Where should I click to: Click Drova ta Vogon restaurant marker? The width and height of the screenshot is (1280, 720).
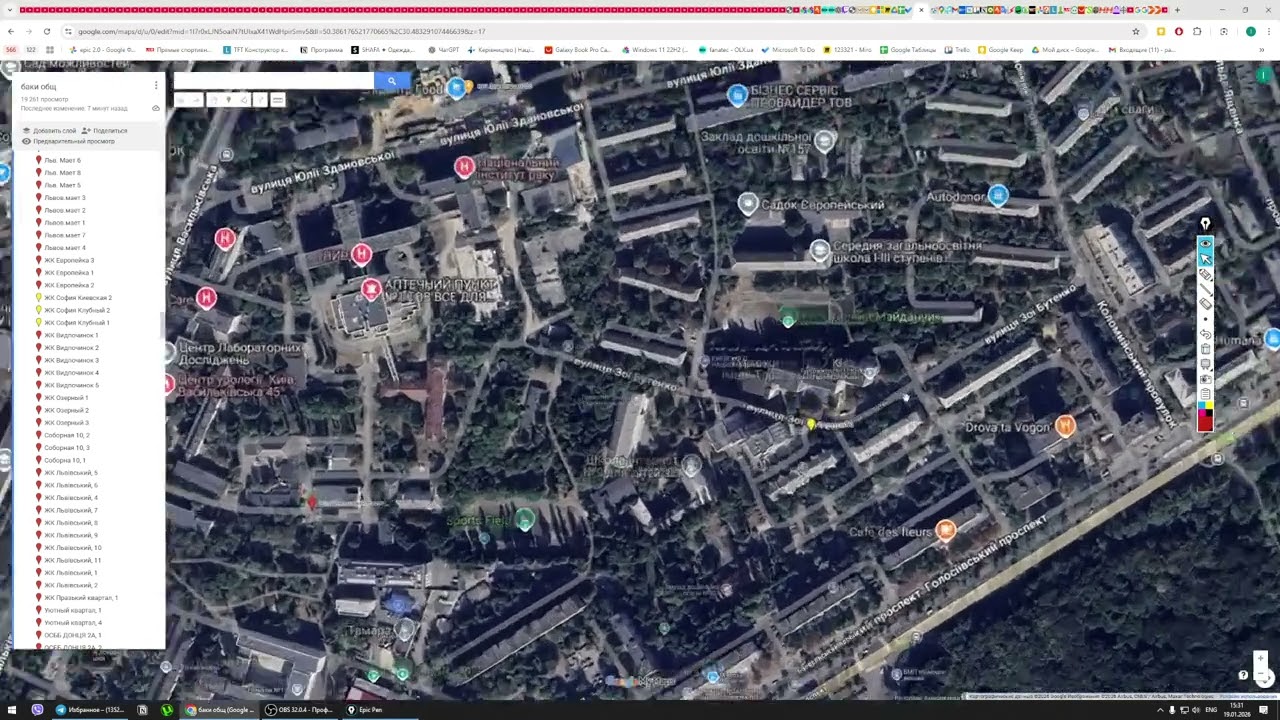1065,425
